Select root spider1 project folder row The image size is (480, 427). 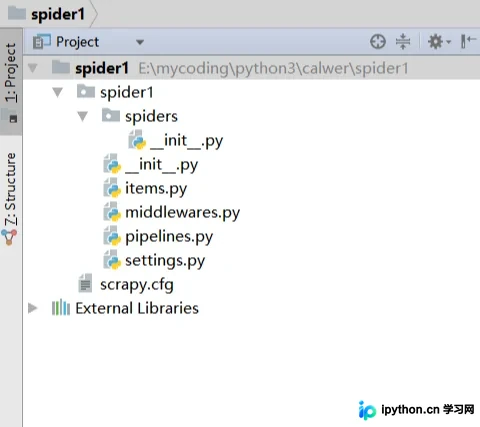point(252,68)
